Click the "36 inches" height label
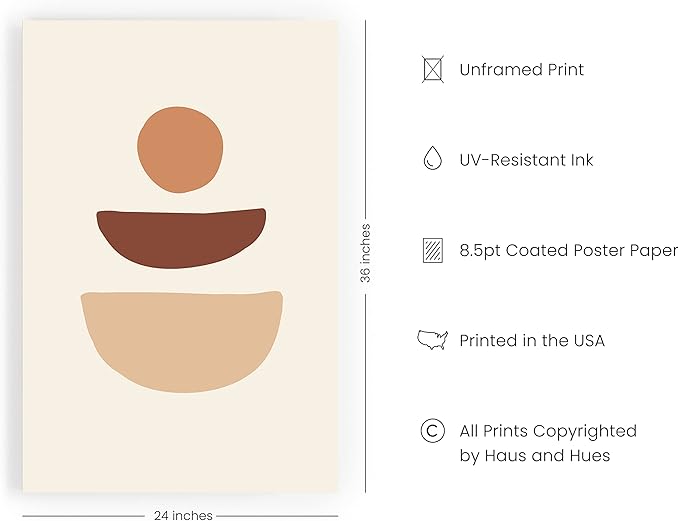The width and height of the screenshot is (679, 521). [365, 253]
